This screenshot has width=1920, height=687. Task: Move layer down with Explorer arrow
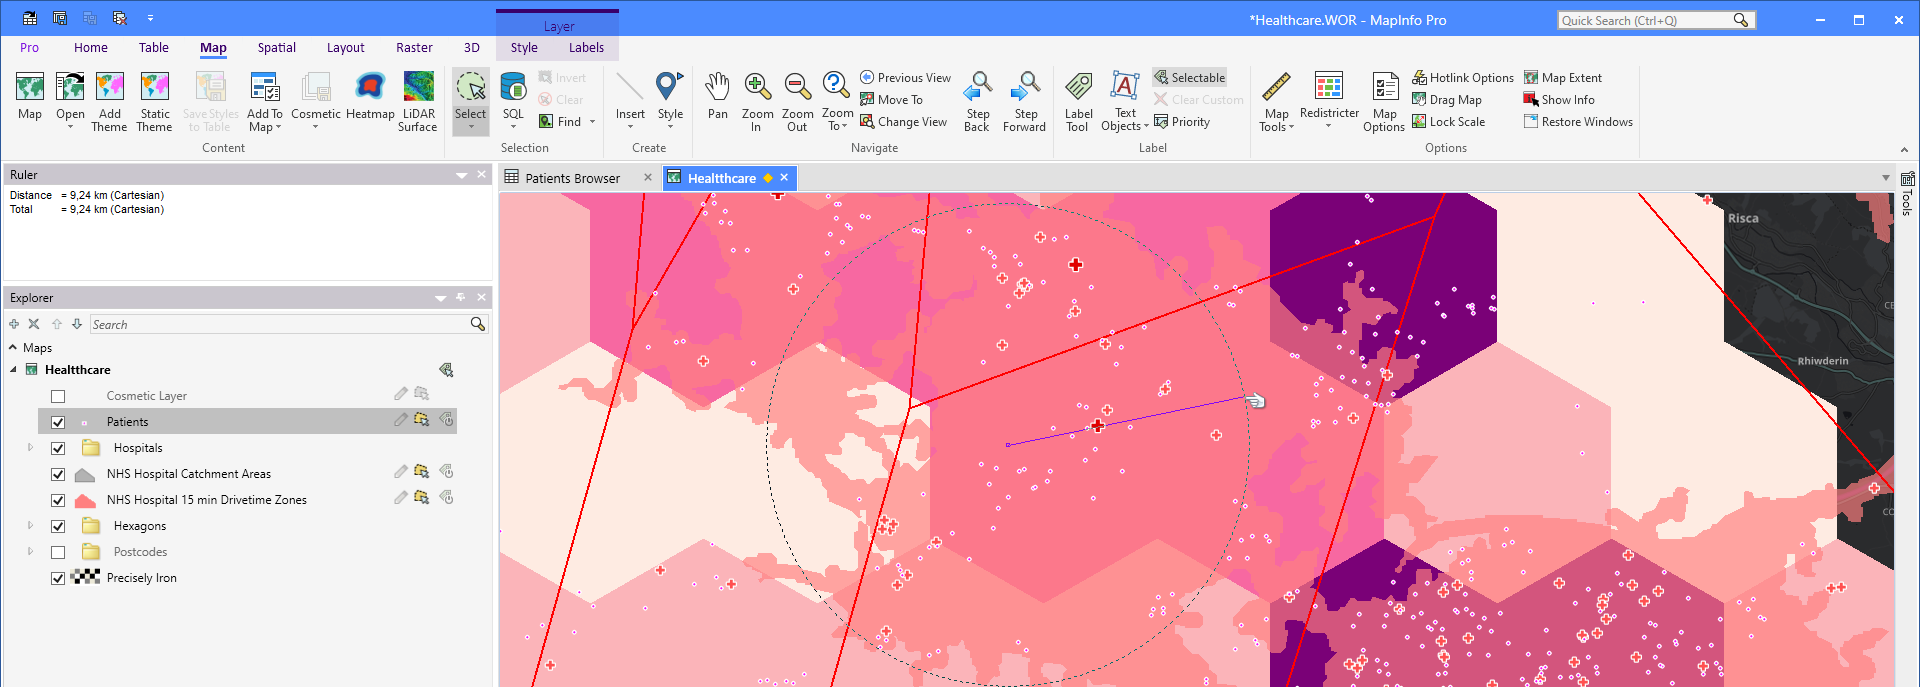click(77, 324)
